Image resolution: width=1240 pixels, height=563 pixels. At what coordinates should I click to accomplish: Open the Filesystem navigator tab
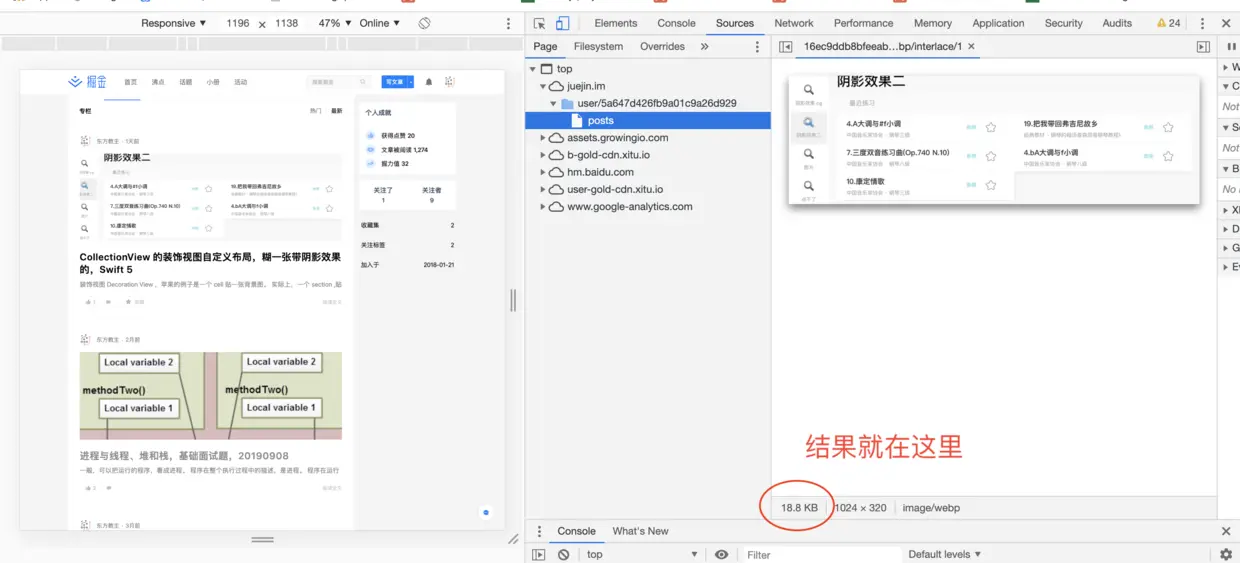click(x=598, y=47)
